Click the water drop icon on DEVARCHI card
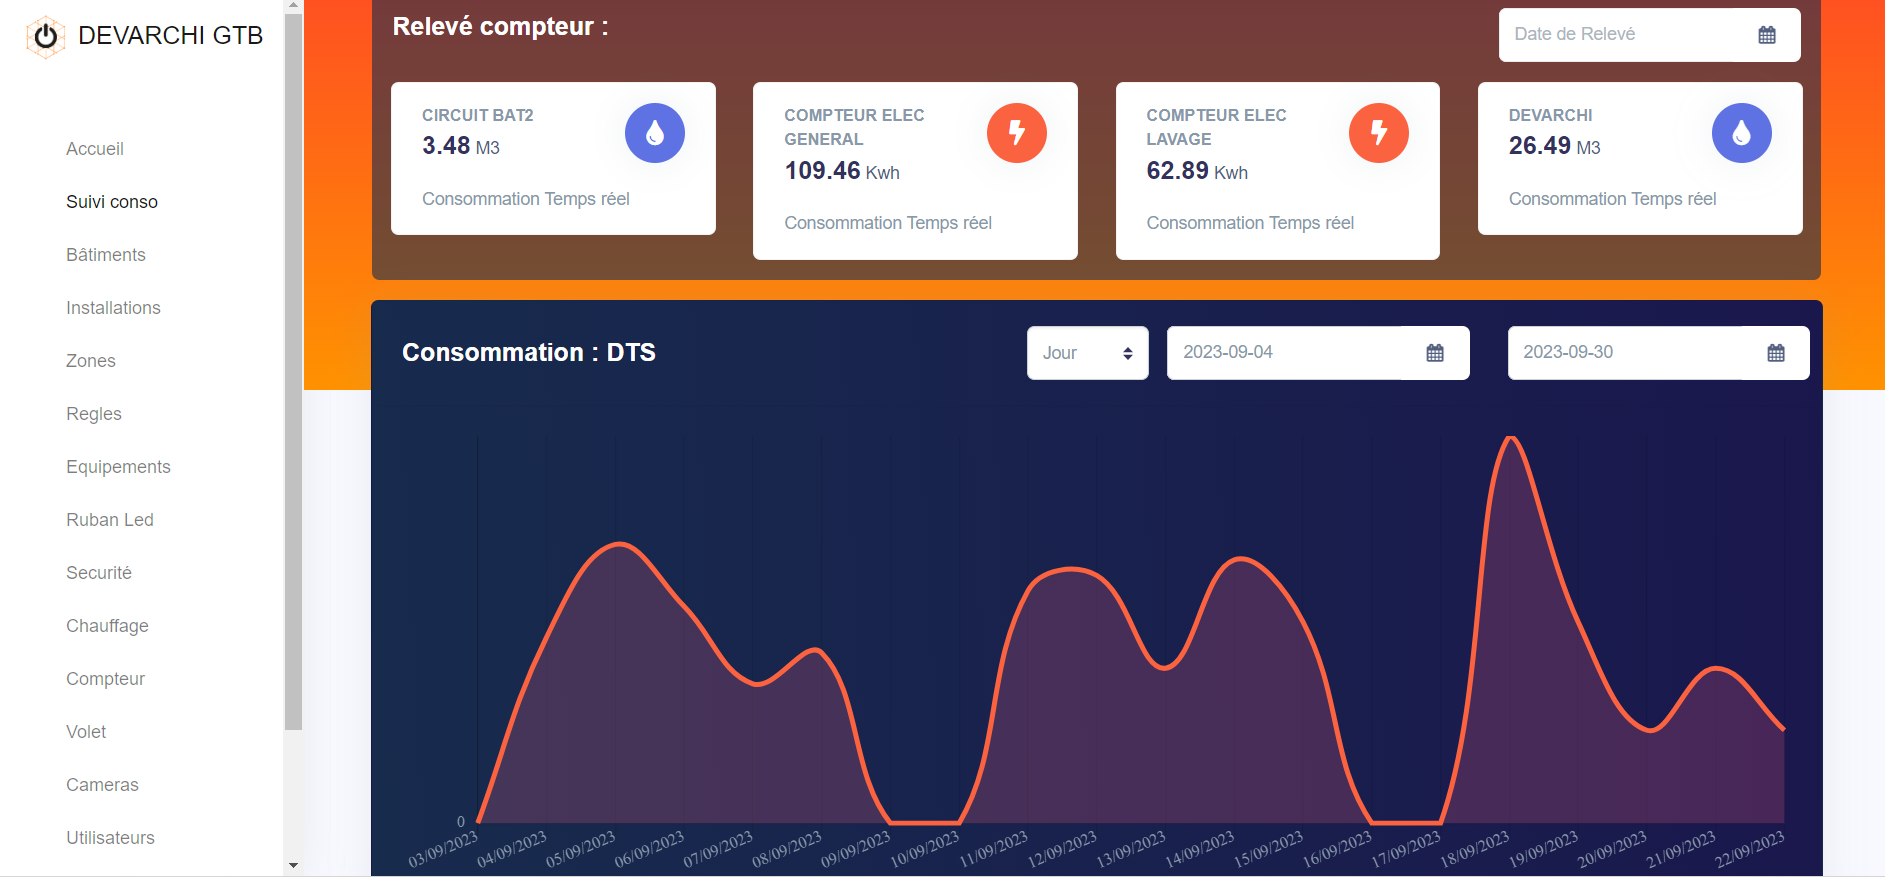Viewport: 1885px width, 877px height. (1740, 133)
